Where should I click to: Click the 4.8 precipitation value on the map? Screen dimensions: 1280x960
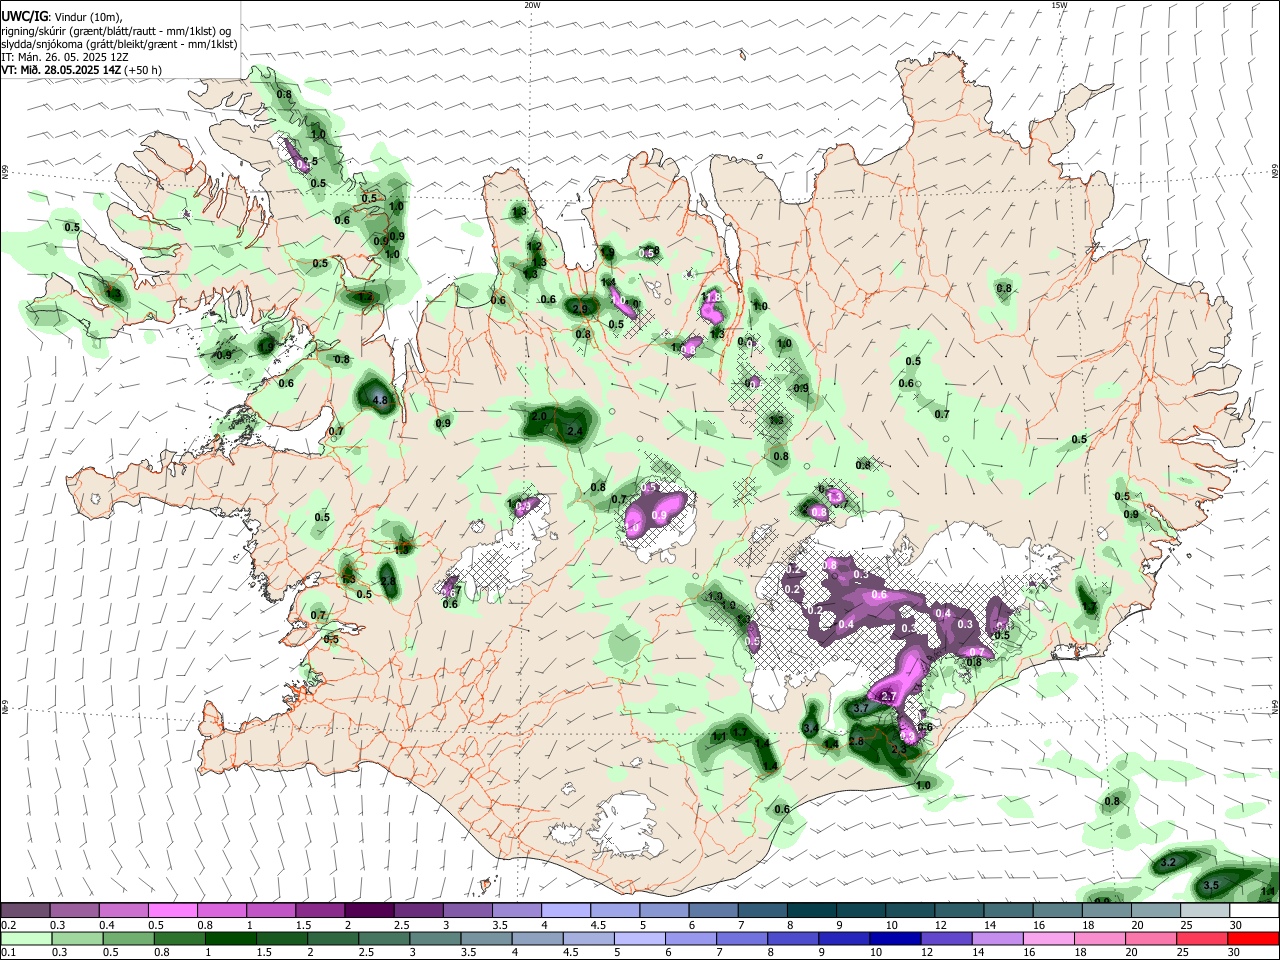pos(379,400)
